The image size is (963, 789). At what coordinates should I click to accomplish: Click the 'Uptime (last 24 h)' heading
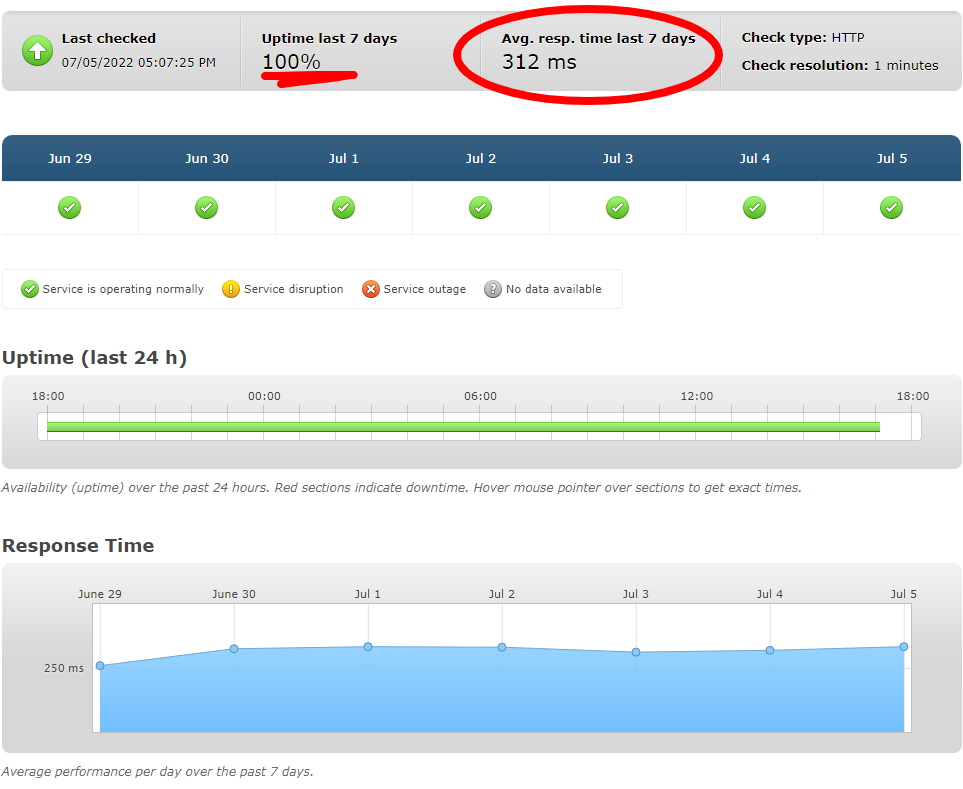point(95,357)
